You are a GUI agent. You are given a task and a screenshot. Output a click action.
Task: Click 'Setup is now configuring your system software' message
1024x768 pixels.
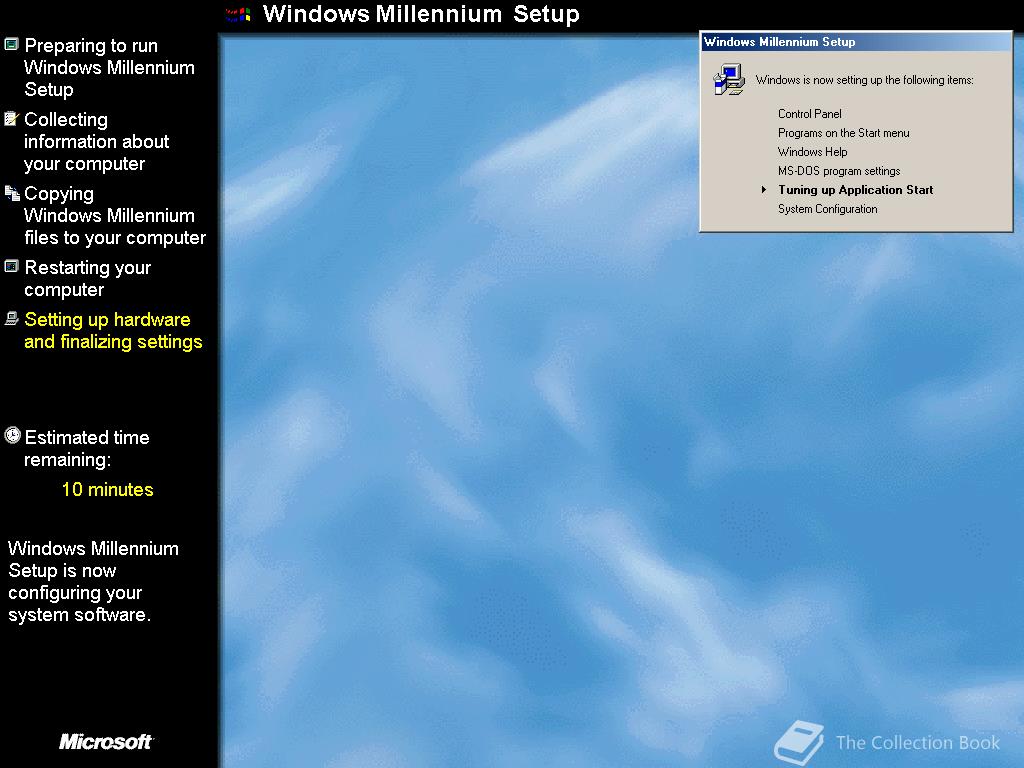click(93, 581)
